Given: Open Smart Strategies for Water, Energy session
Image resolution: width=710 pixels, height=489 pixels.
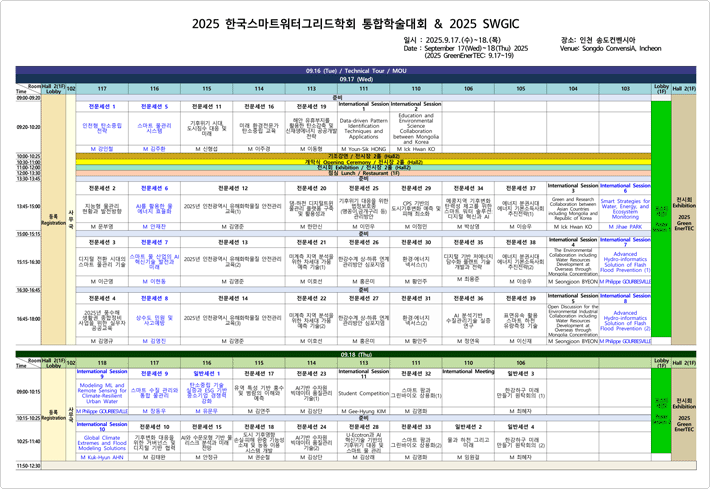Looking at the screenshot, I should [625, 208].
